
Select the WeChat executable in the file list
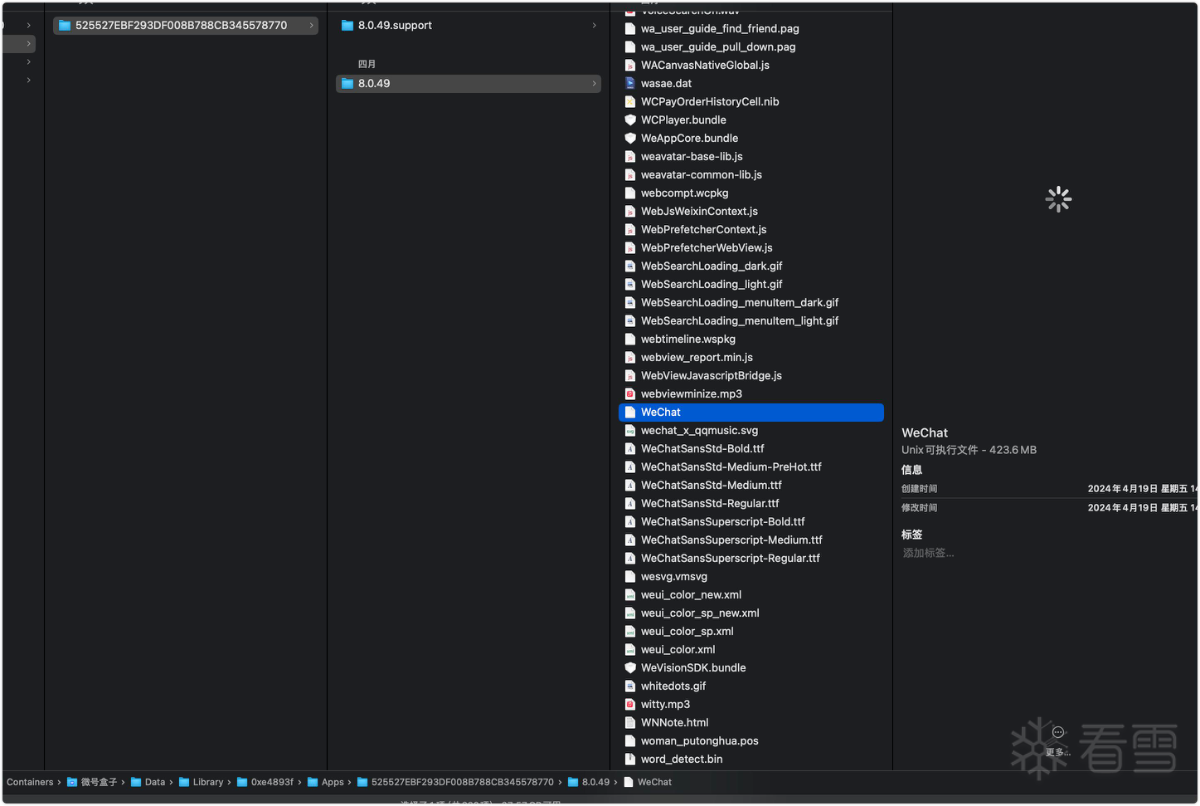(x=751, y=412)
